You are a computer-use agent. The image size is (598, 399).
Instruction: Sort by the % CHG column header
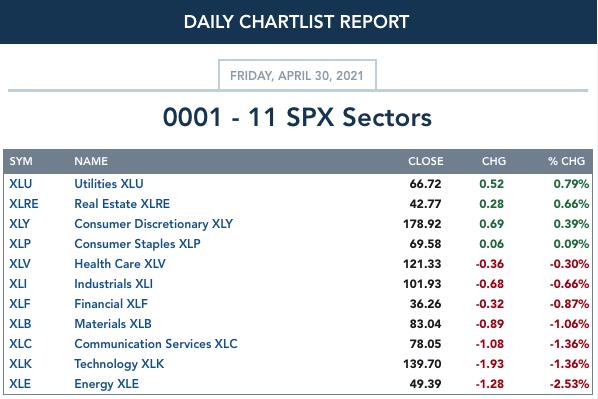[x=566, y=161]
